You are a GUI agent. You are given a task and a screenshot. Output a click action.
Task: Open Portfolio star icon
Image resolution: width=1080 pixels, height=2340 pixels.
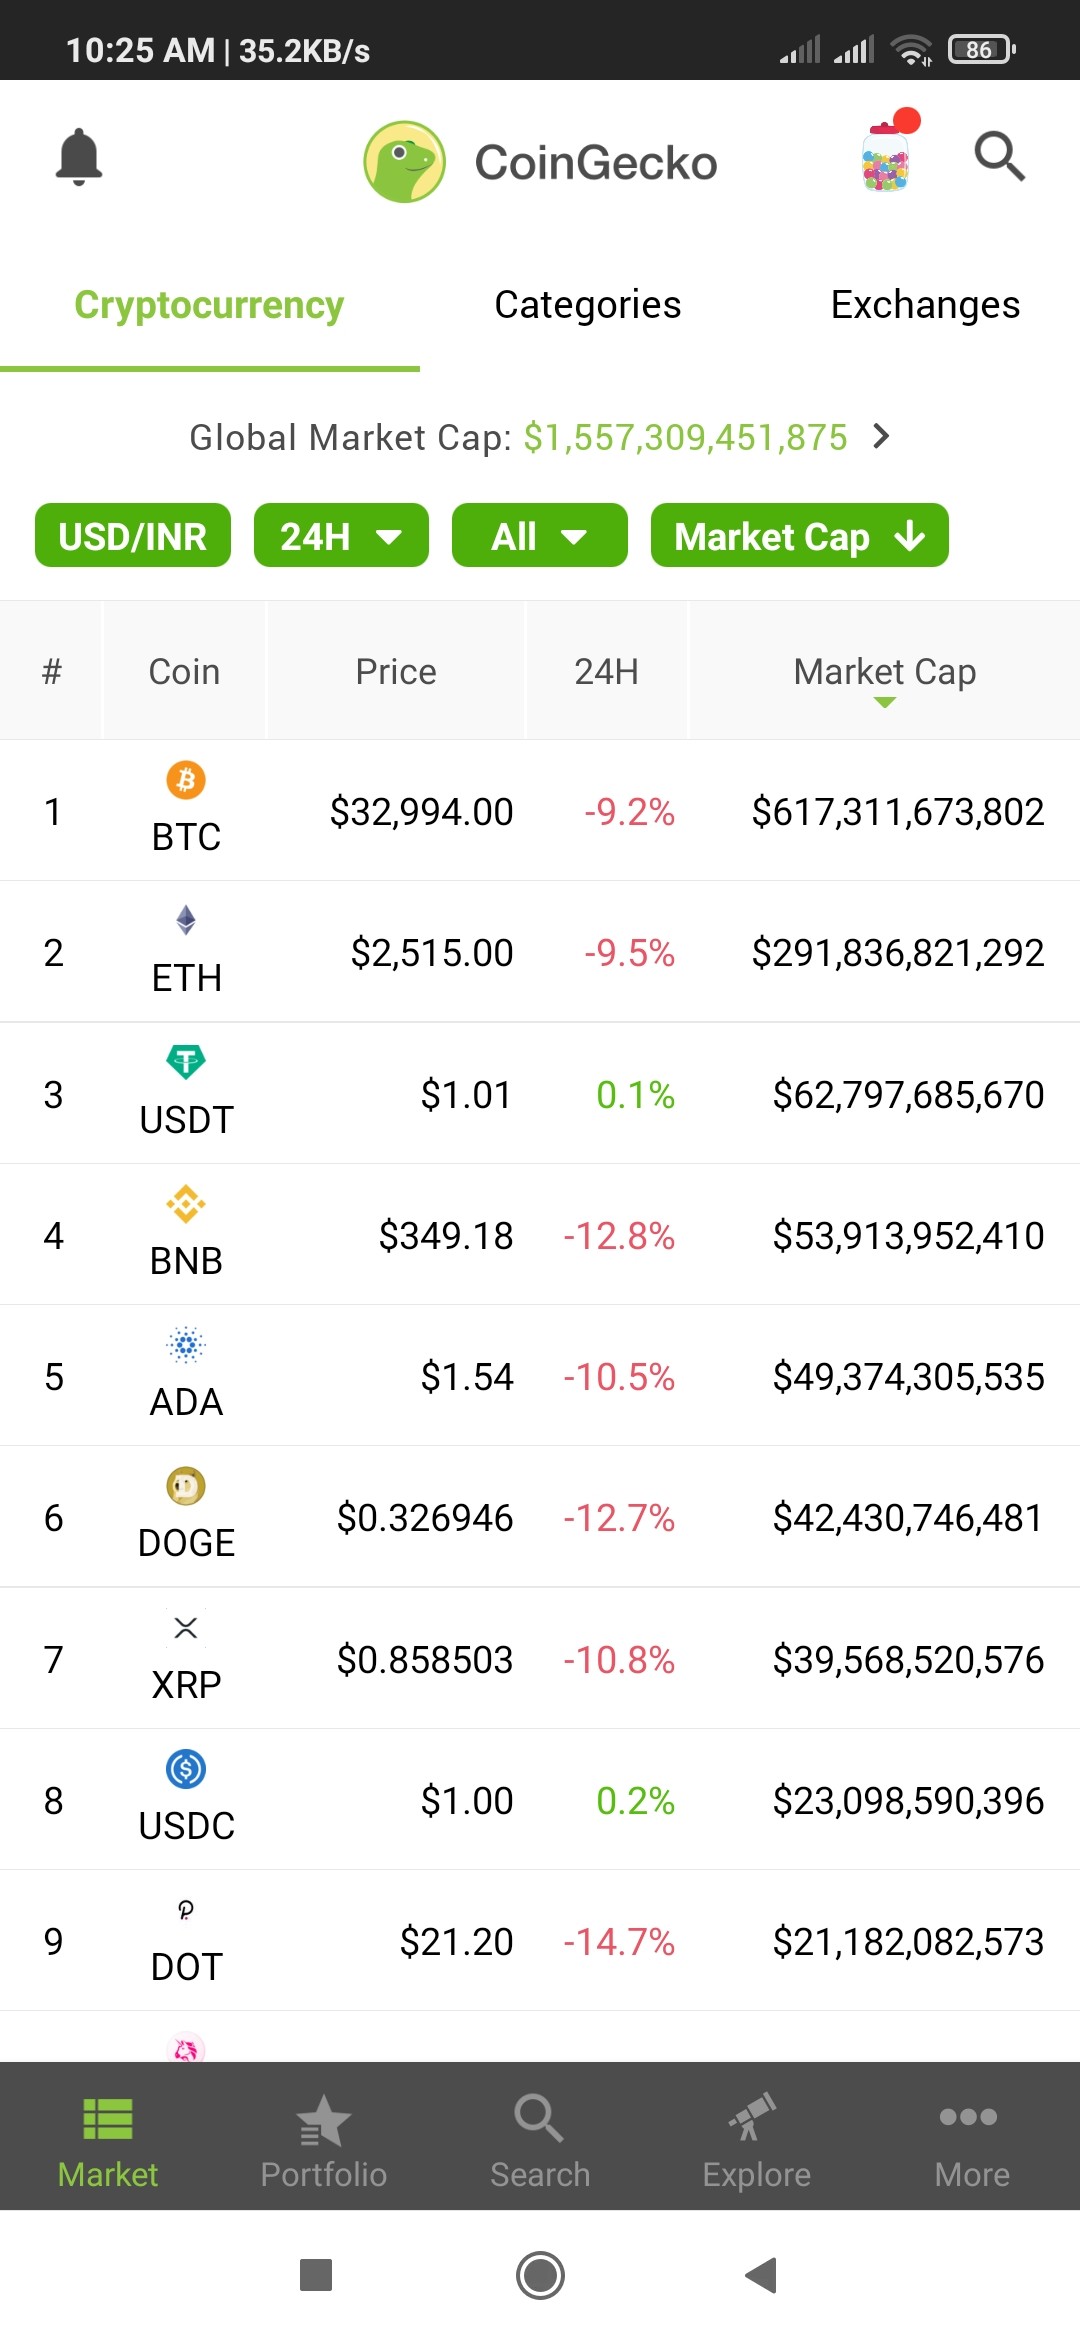pos(323,2122)
